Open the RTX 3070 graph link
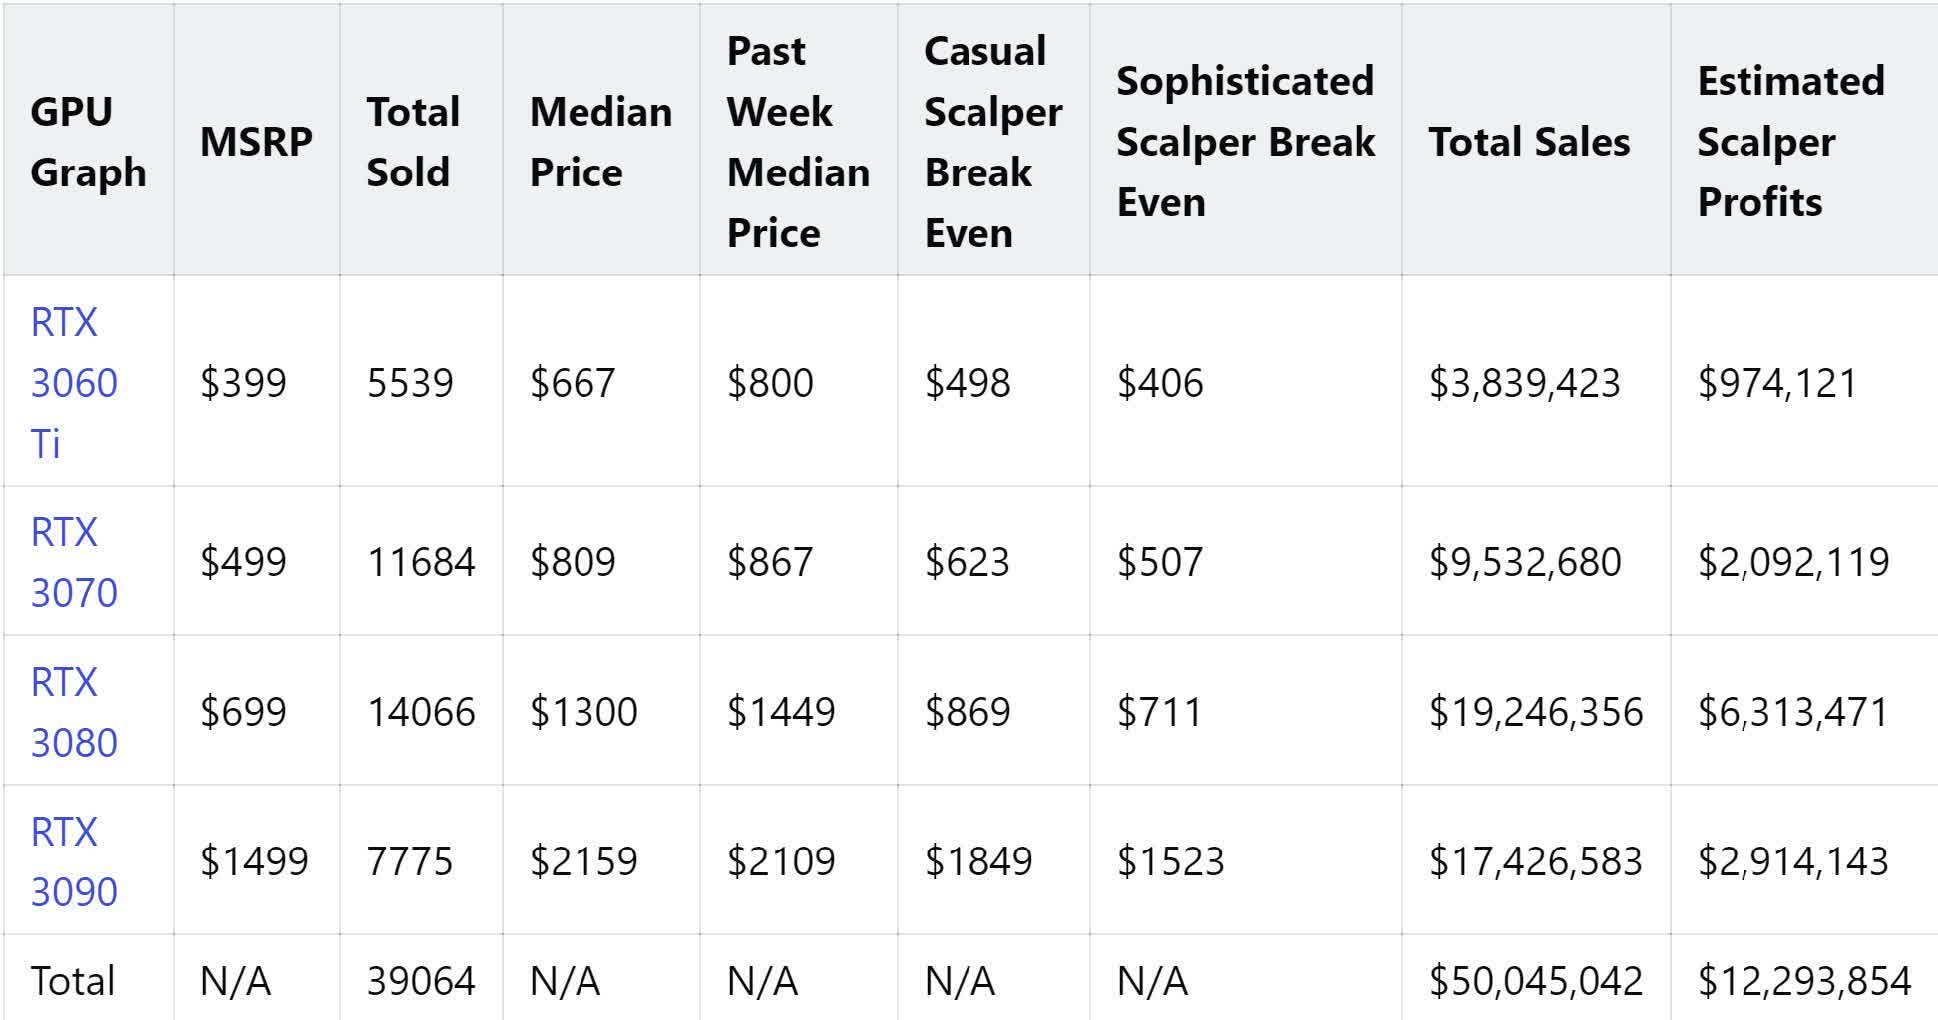Screen dimensions: 1938x1020 click(x=73, y=562)
